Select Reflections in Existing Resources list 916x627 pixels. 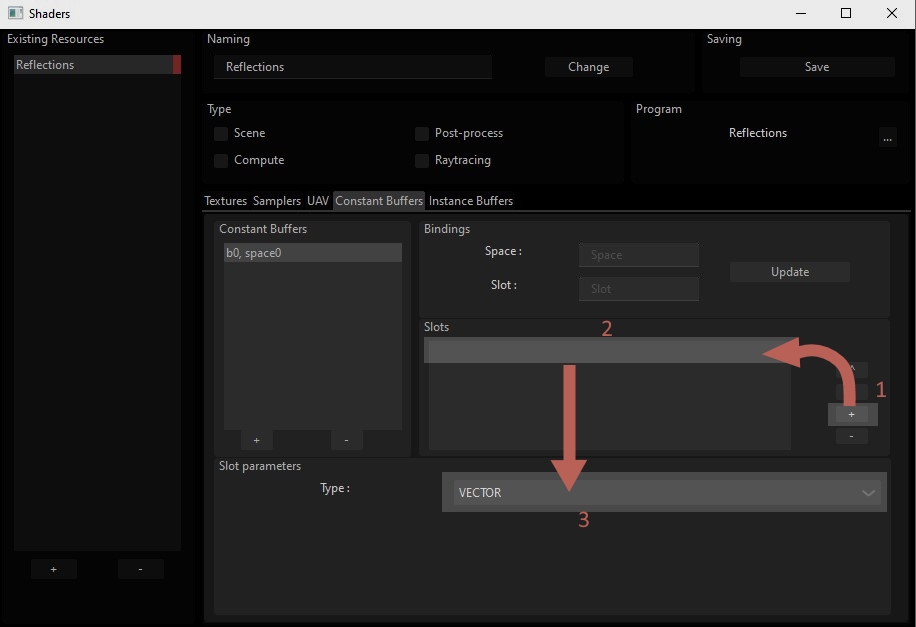(x=97, y=65)
